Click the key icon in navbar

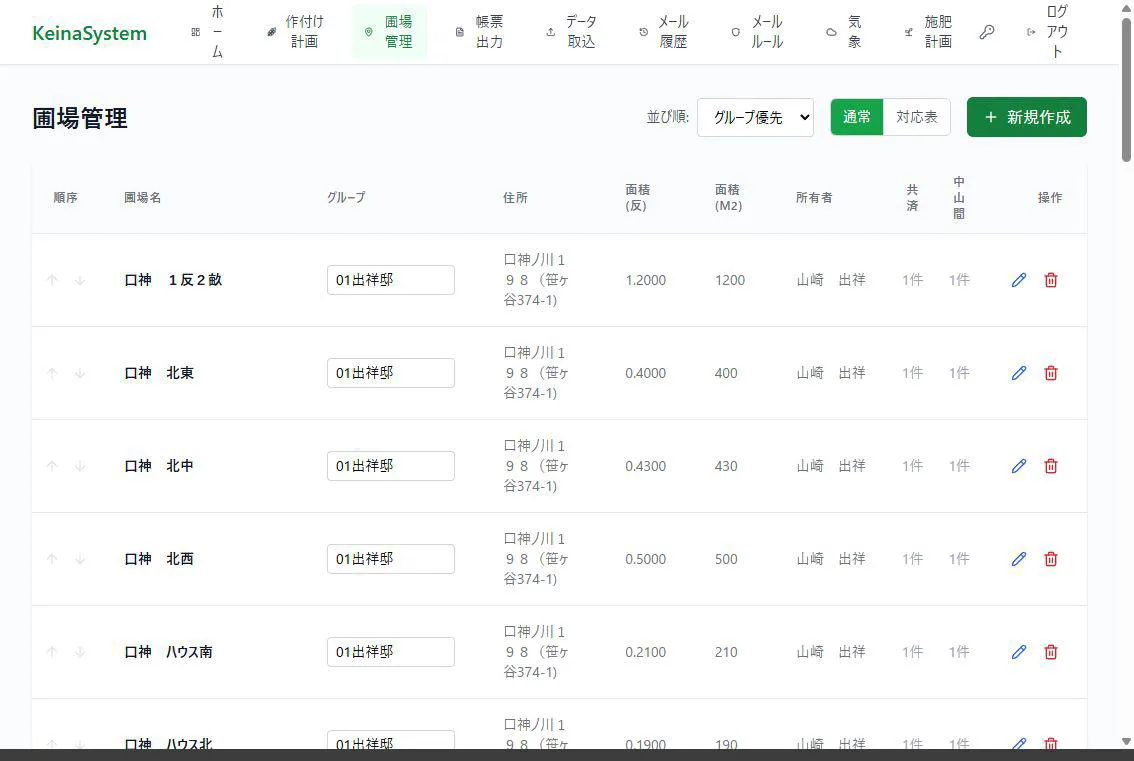pos(986,32)
